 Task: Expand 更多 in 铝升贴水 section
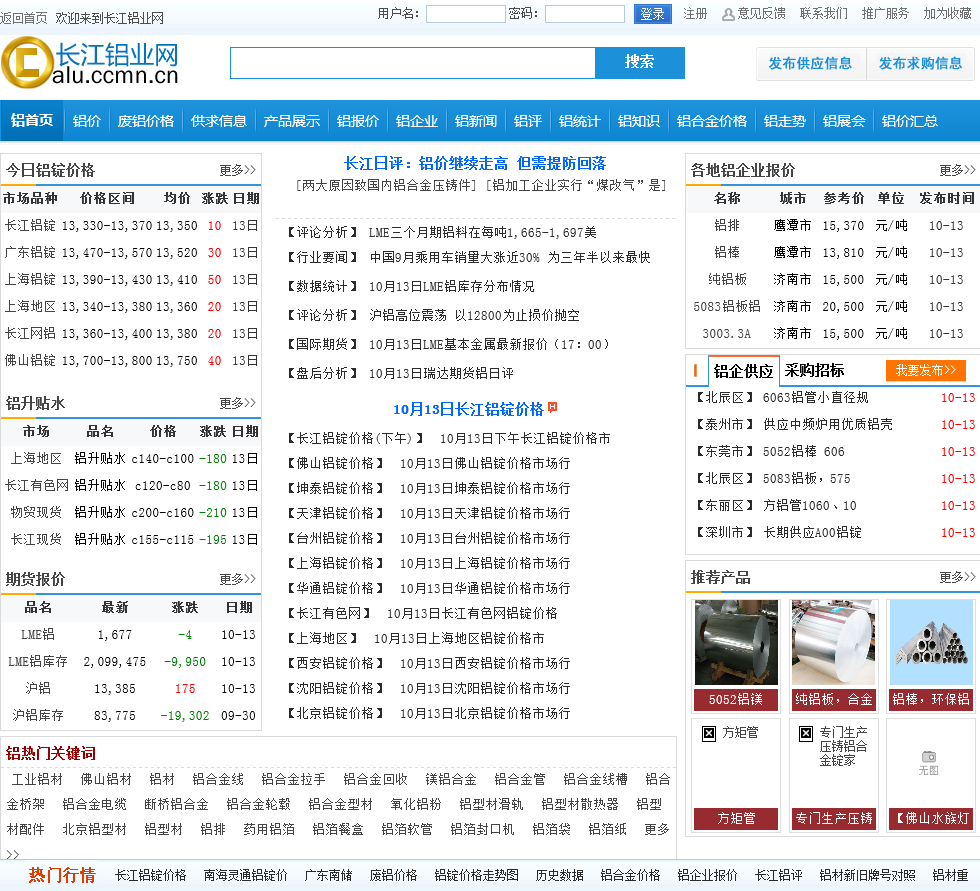[x=237, y=403]
